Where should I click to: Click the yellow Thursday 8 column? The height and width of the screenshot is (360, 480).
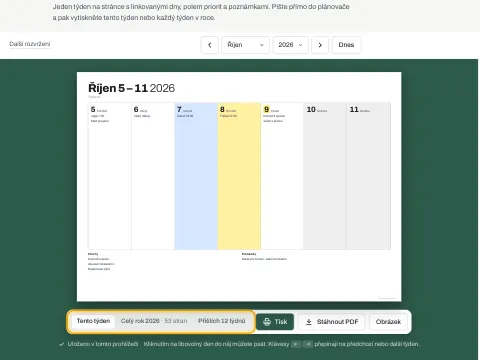pos(239,176)
